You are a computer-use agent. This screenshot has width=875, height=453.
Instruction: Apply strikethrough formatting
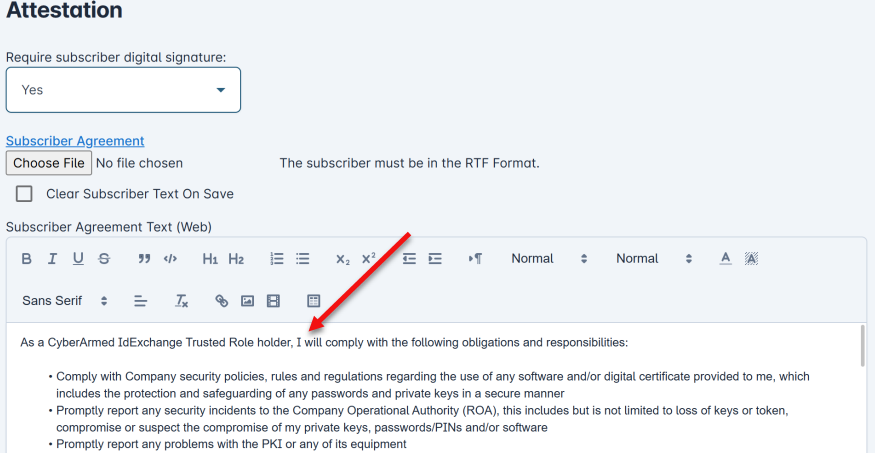(x=104, y=259)
